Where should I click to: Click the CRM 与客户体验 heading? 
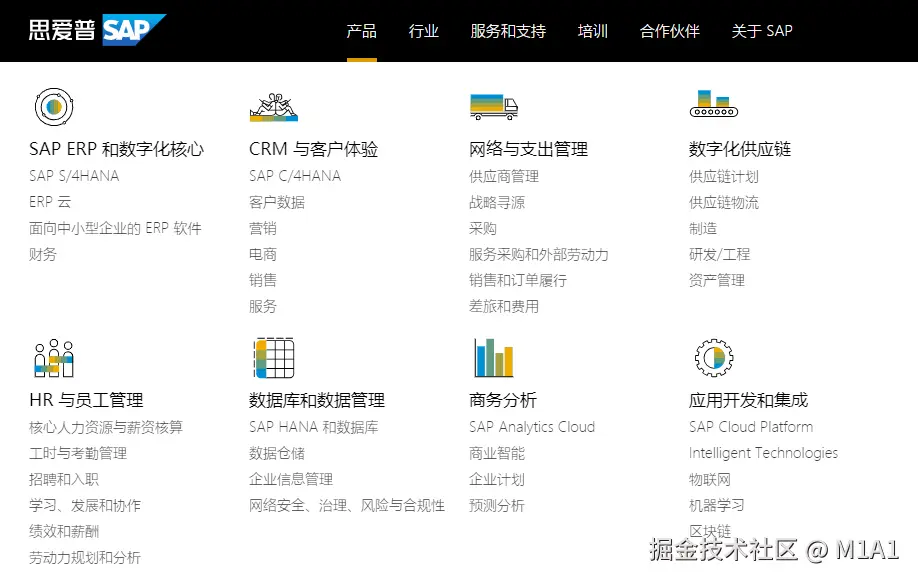tap(313, 149)
